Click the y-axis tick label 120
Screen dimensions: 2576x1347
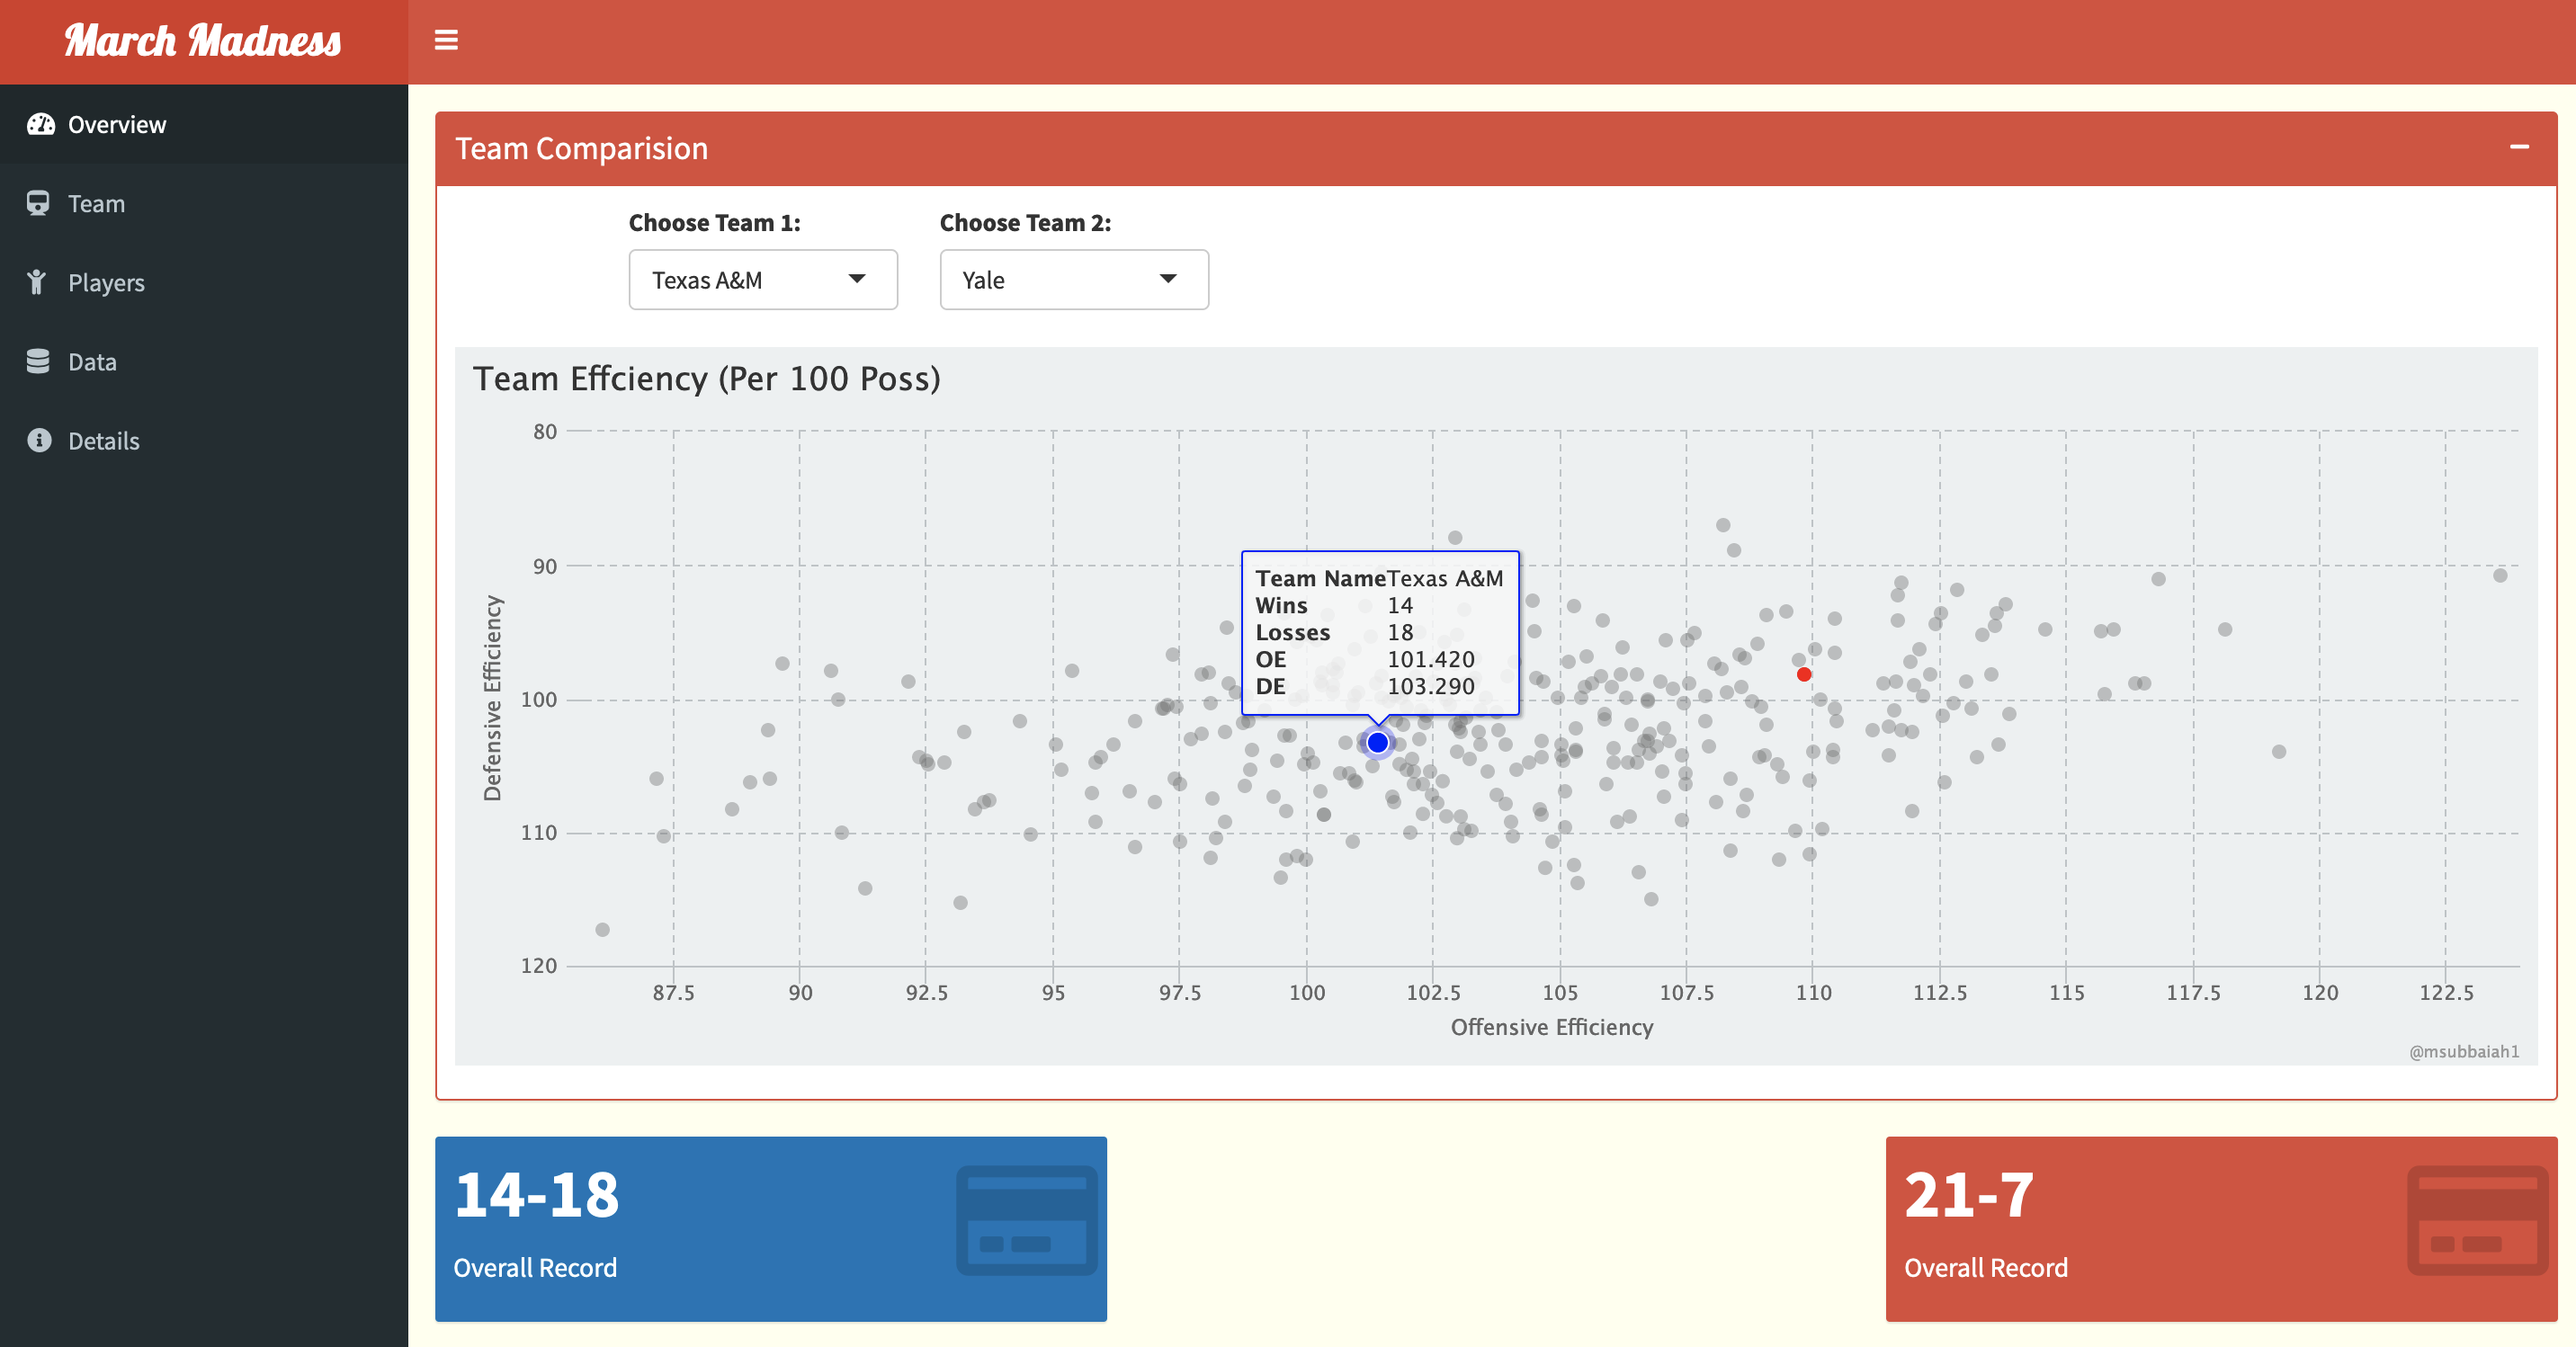point(539,965)
